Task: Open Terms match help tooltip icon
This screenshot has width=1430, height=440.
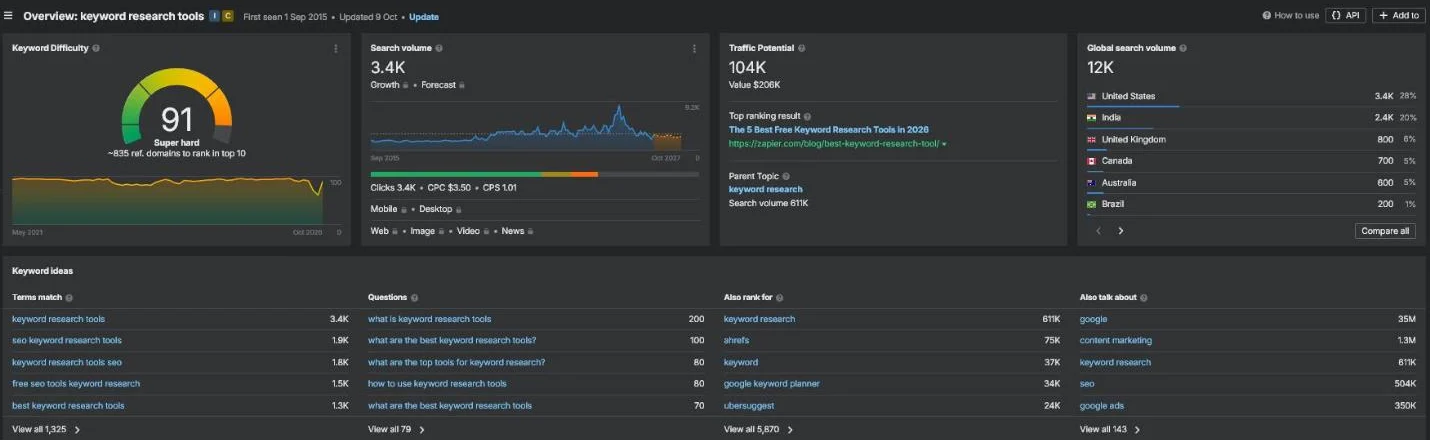Action: coord(69,298)
